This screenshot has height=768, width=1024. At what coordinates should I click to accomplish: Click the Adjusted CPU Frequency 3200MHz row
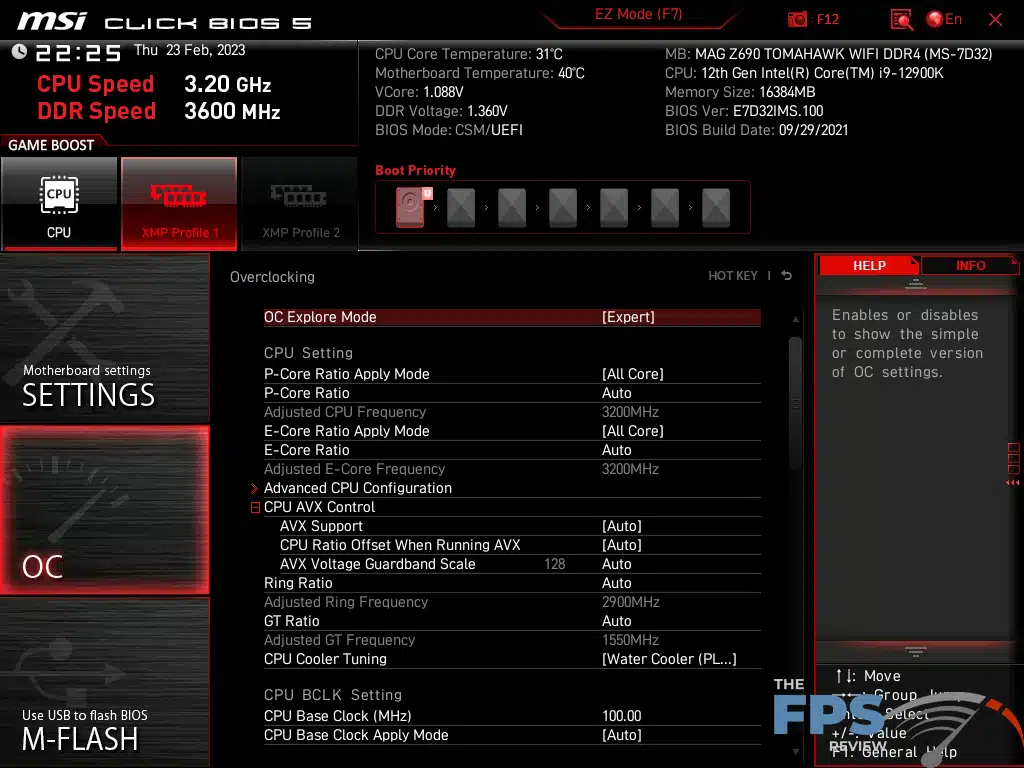[x=512, y=412]
